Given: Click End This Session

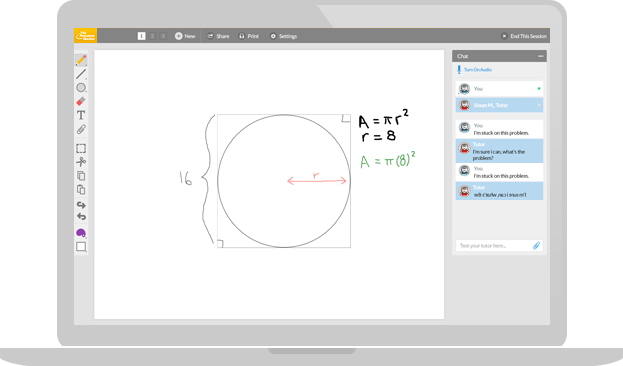Looking at the screenshot, I should 524,36.
